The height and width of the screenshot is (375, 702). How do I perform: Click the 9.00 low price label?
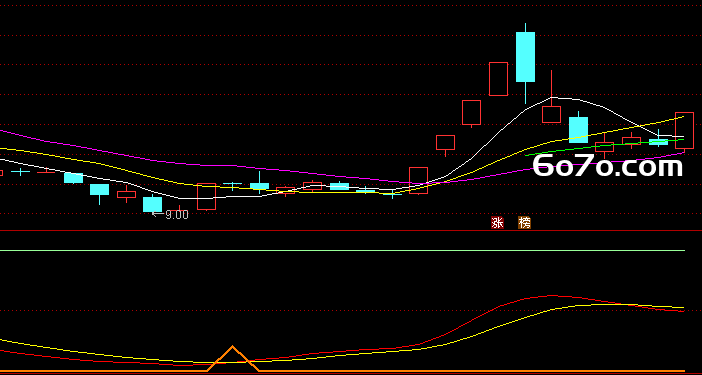(177, 215)
